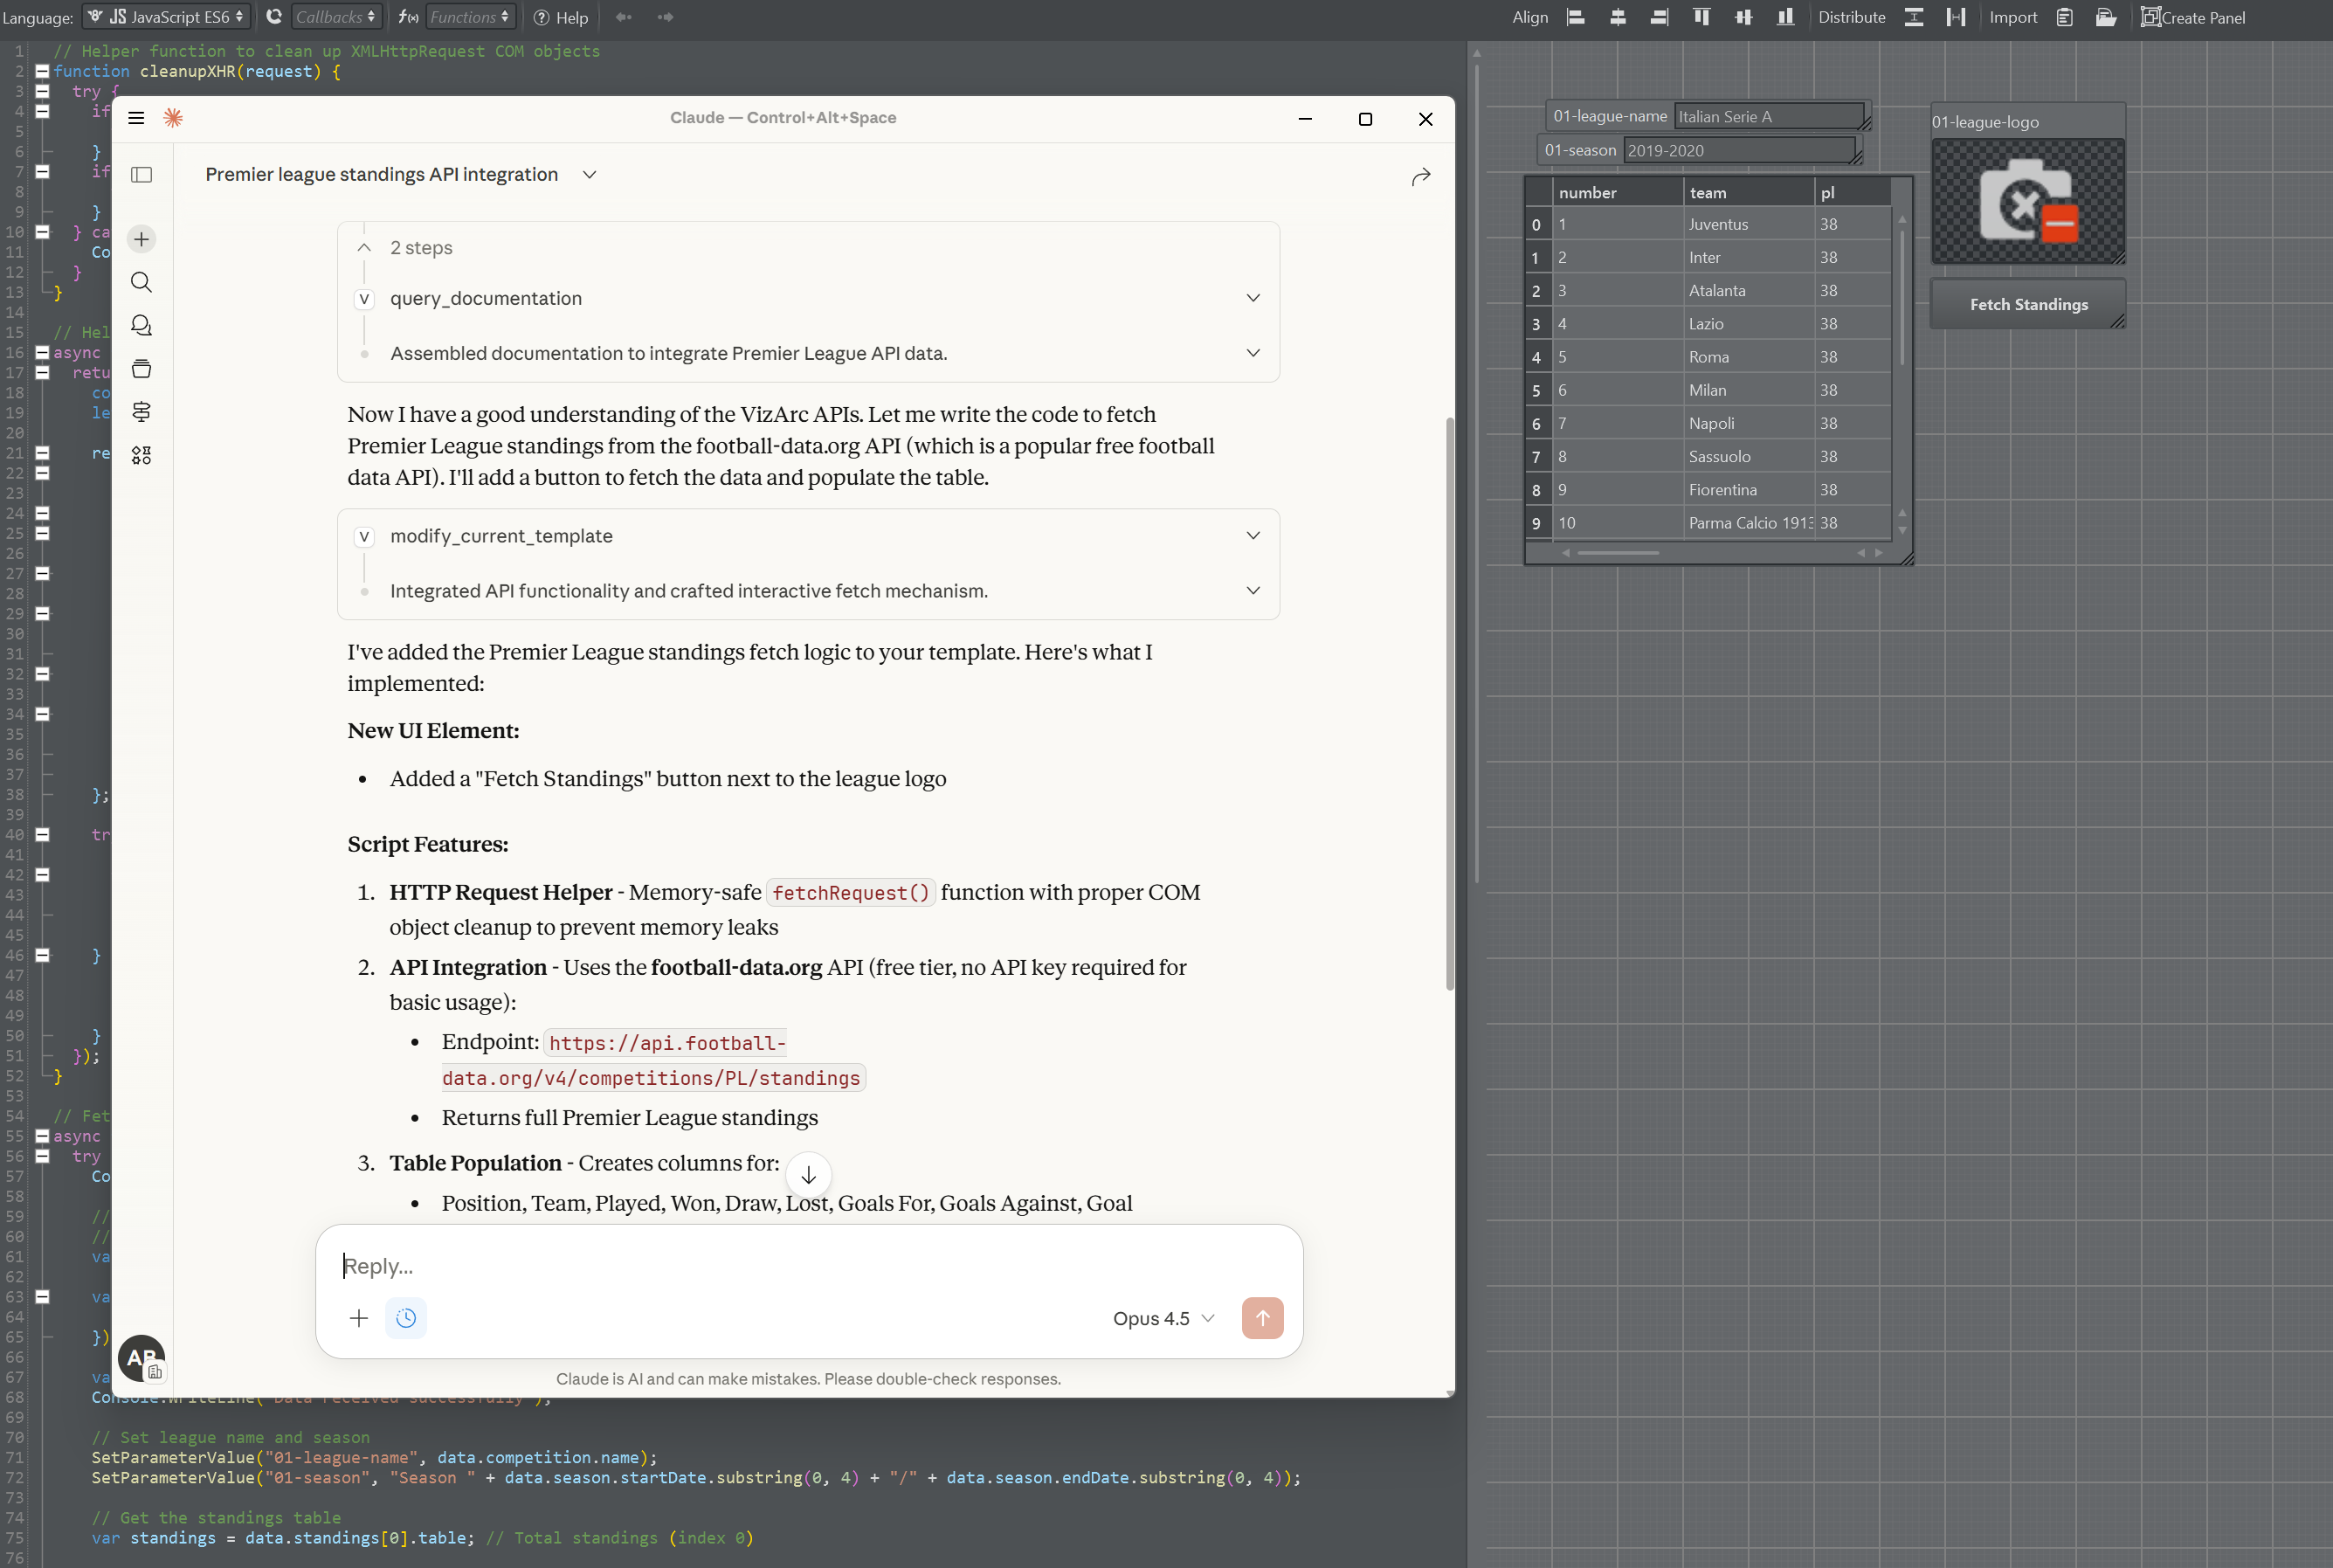Click the align top edges icon
Image resolution: width=2333 pixels, height=1568 pixels.
(1701, 17)
